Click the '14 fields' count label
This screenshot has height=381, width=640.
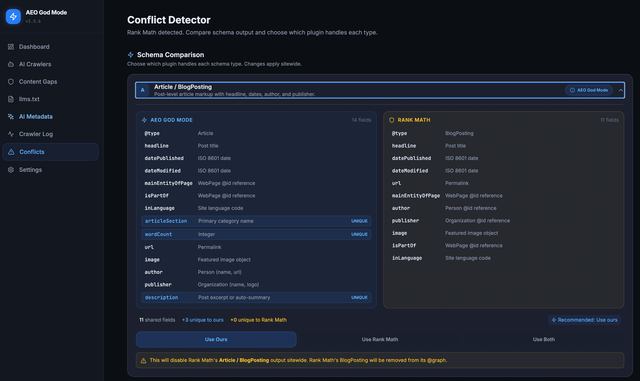(x=361, y=120)
